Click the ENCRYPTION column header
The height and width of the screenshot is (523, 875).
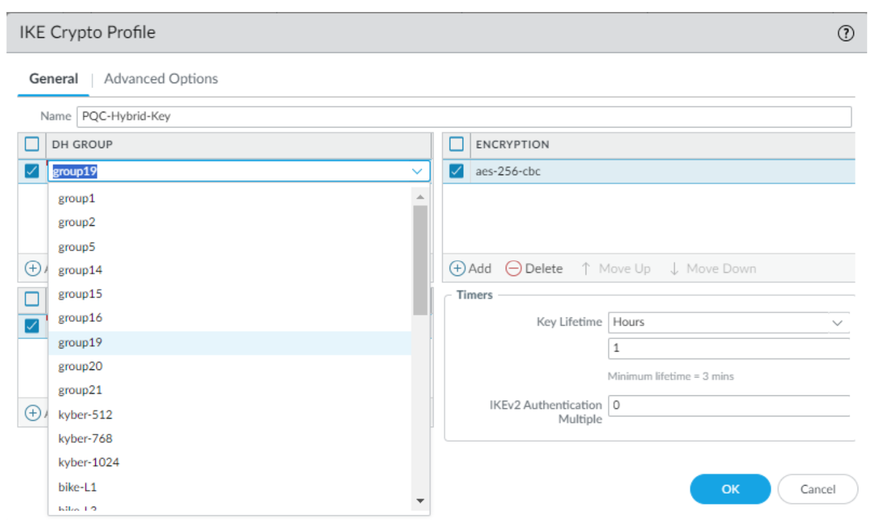(663, 145)
